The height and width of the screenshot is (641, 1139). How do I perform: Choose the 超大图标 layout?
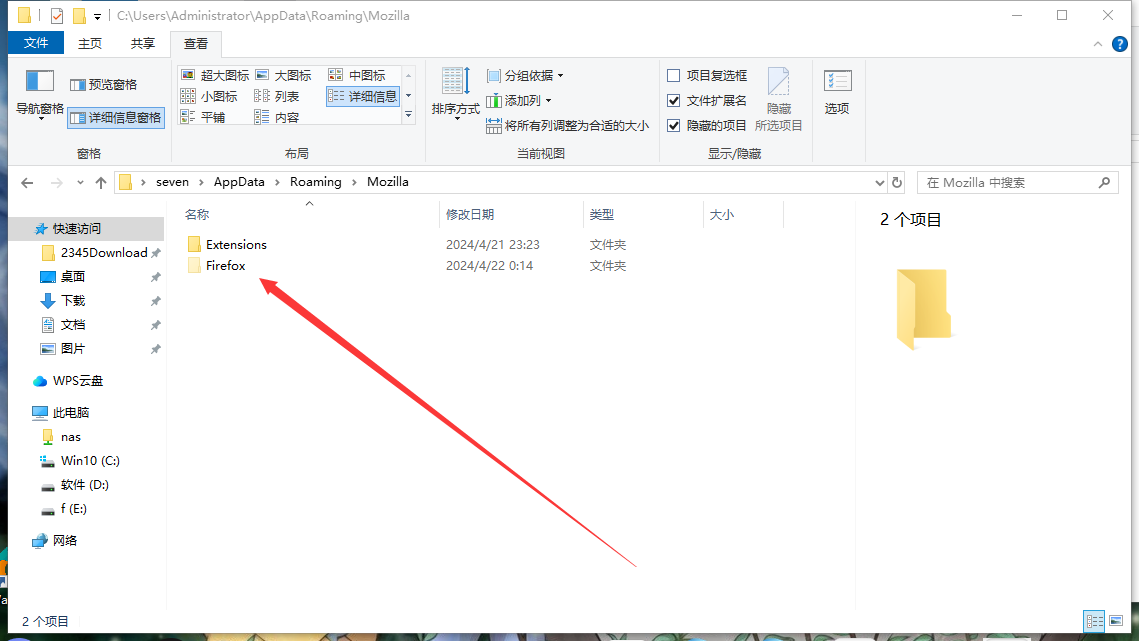pyautogui.click(x=214, y=76)
